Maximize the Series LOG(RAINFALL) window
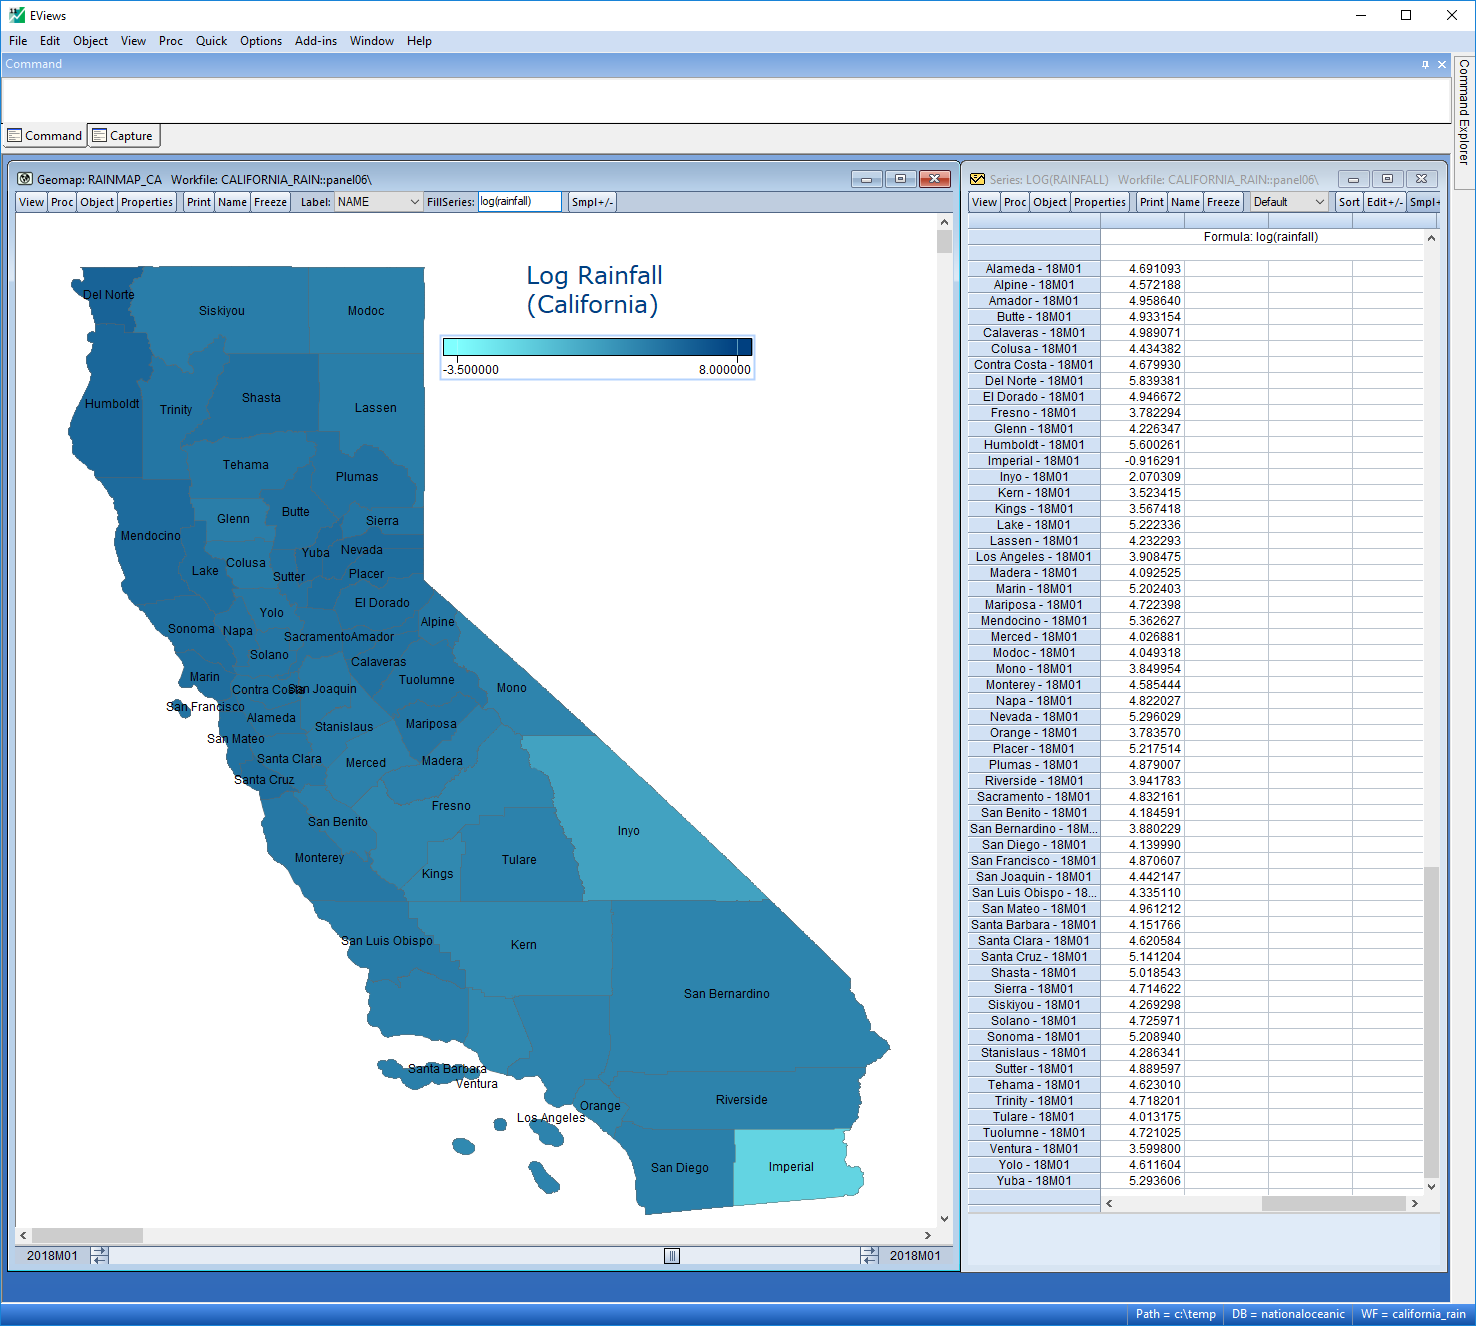This screenshot has height=1326, width=1476. point(1387,179)
